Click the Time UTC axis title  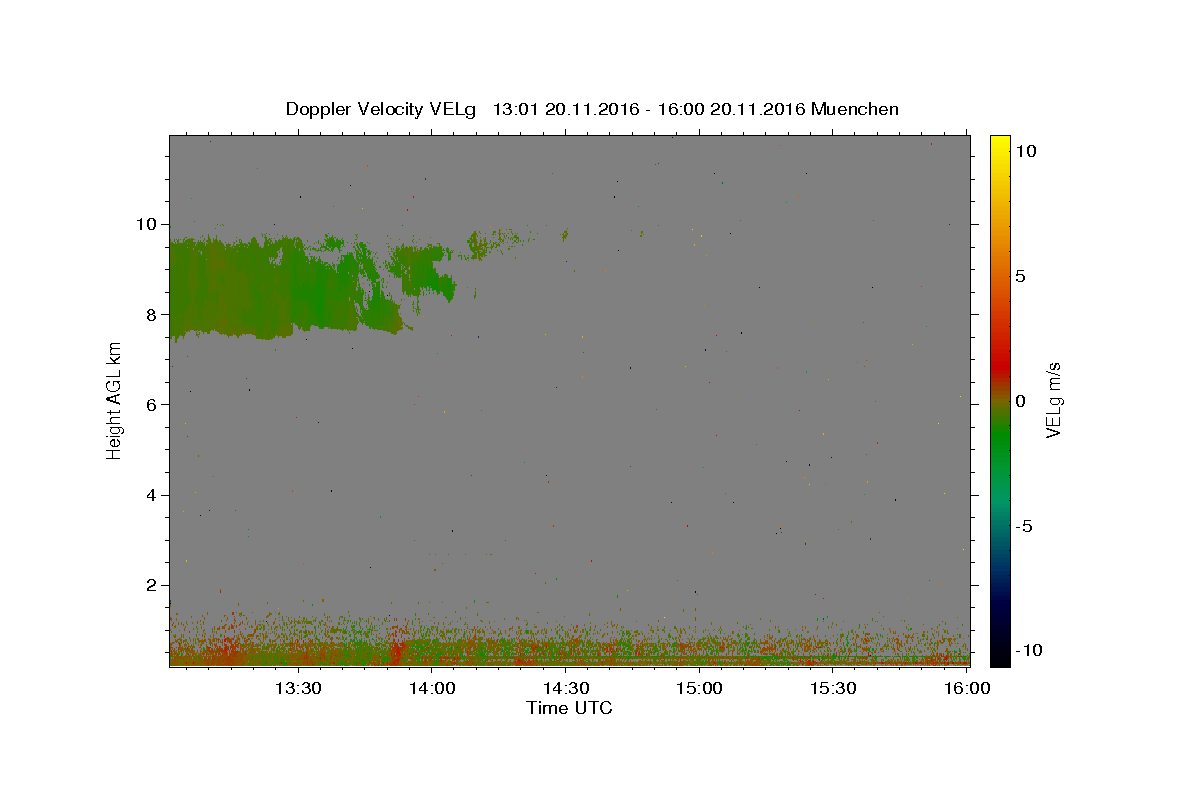(x=569, y=708)
